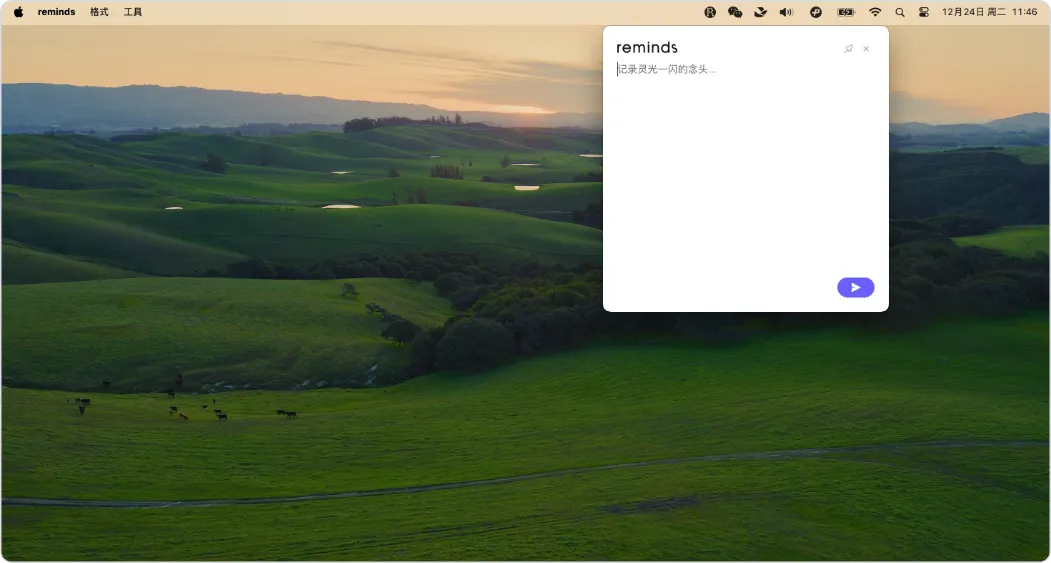Open the 格式 menu

pyautogui.click(x=99, y=12)
